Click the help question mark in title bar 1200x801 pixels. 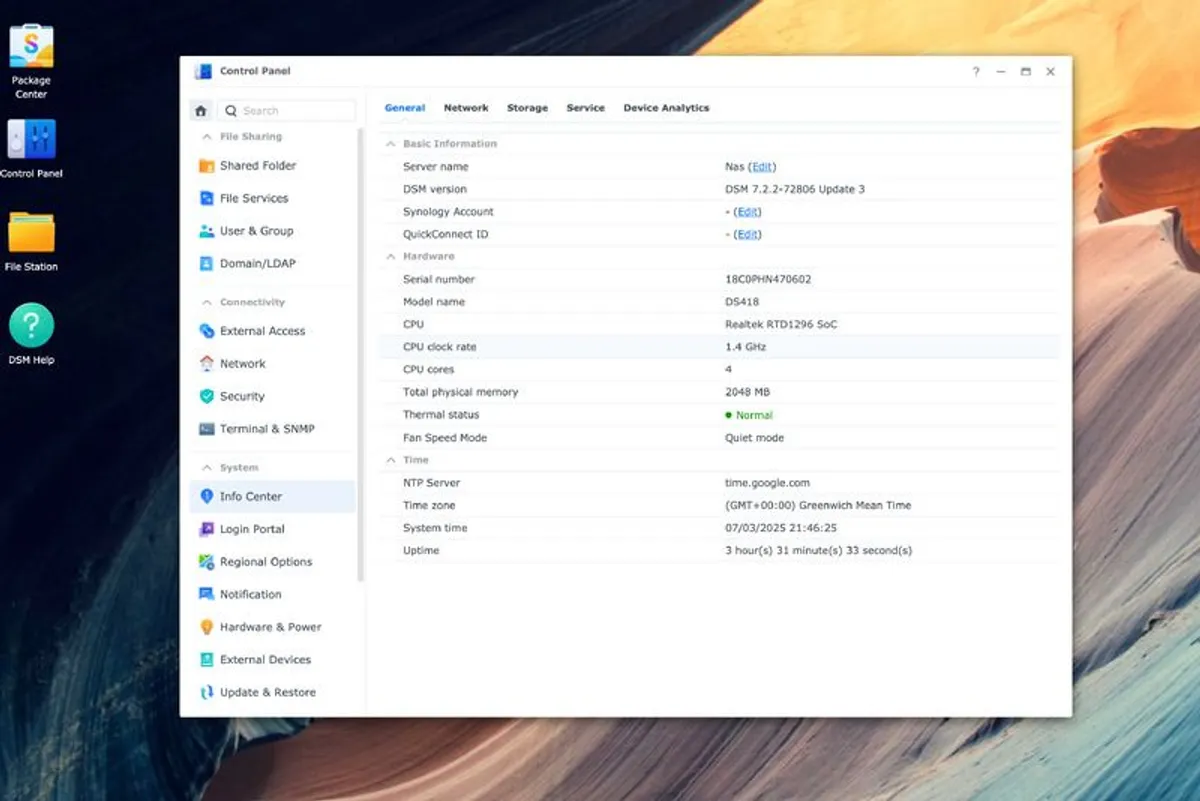click(x=976, y=72)
